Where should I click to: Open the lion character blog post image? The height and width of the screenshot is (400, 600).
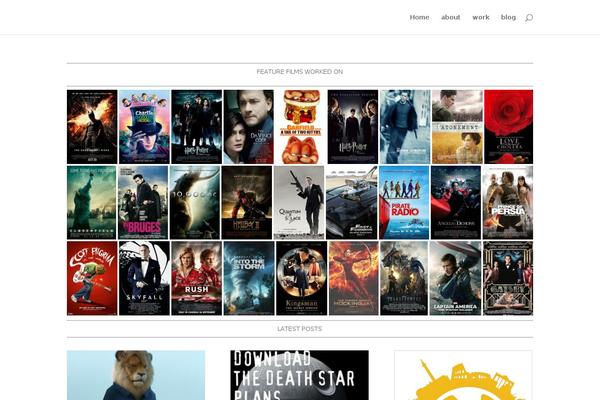click(136, 375)
